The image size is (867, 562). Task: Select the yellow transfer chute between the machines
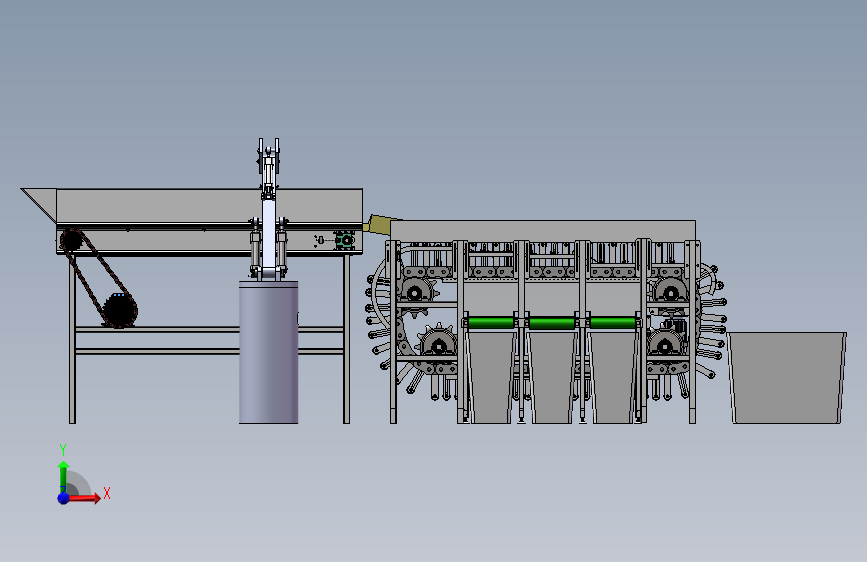point(379,225)
